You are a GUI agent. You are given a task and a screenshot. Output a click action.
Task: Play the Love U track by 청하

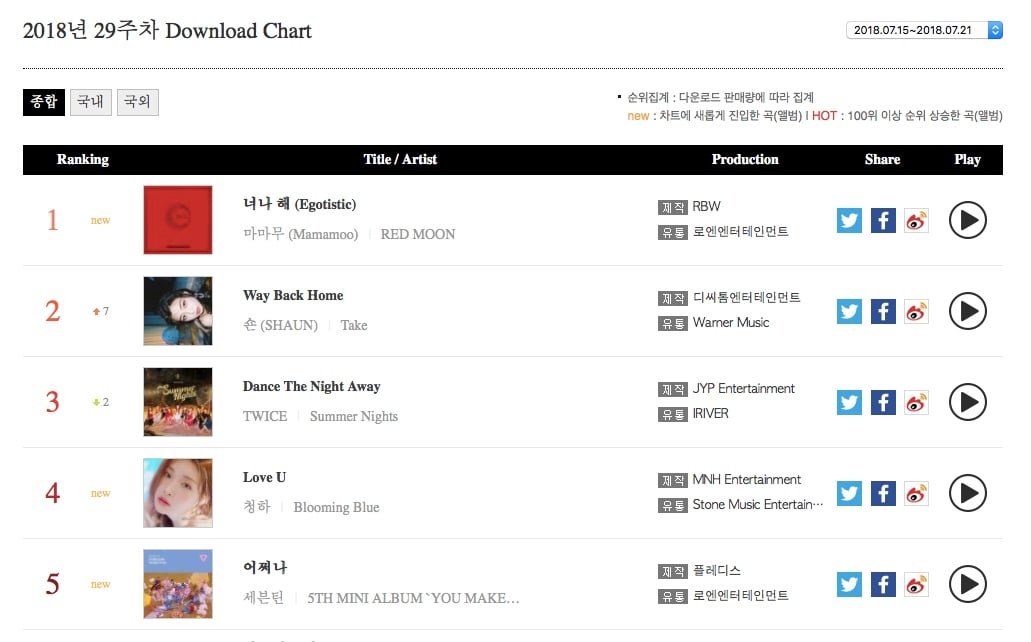click(x=967, y=493)
